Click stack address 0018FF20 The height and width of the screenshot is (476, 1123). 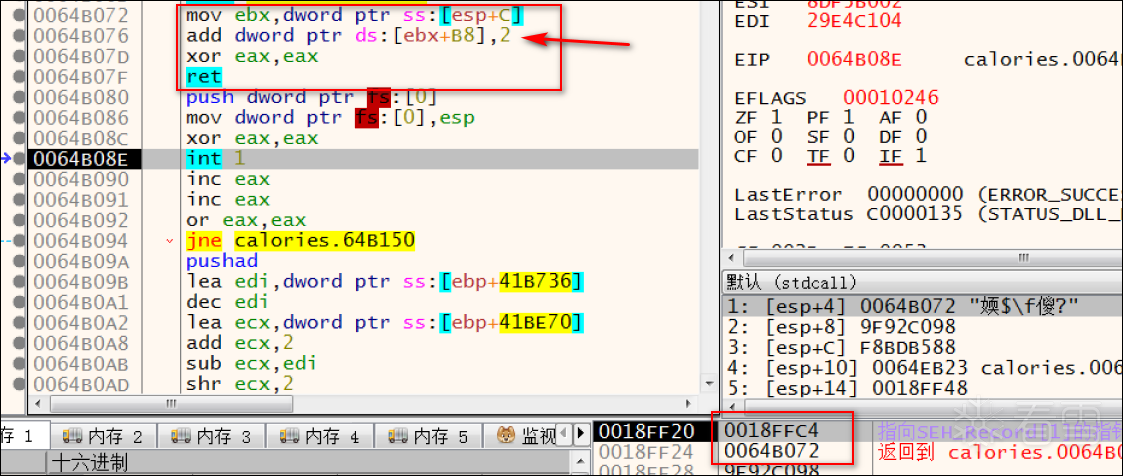[x=647, y=431]
